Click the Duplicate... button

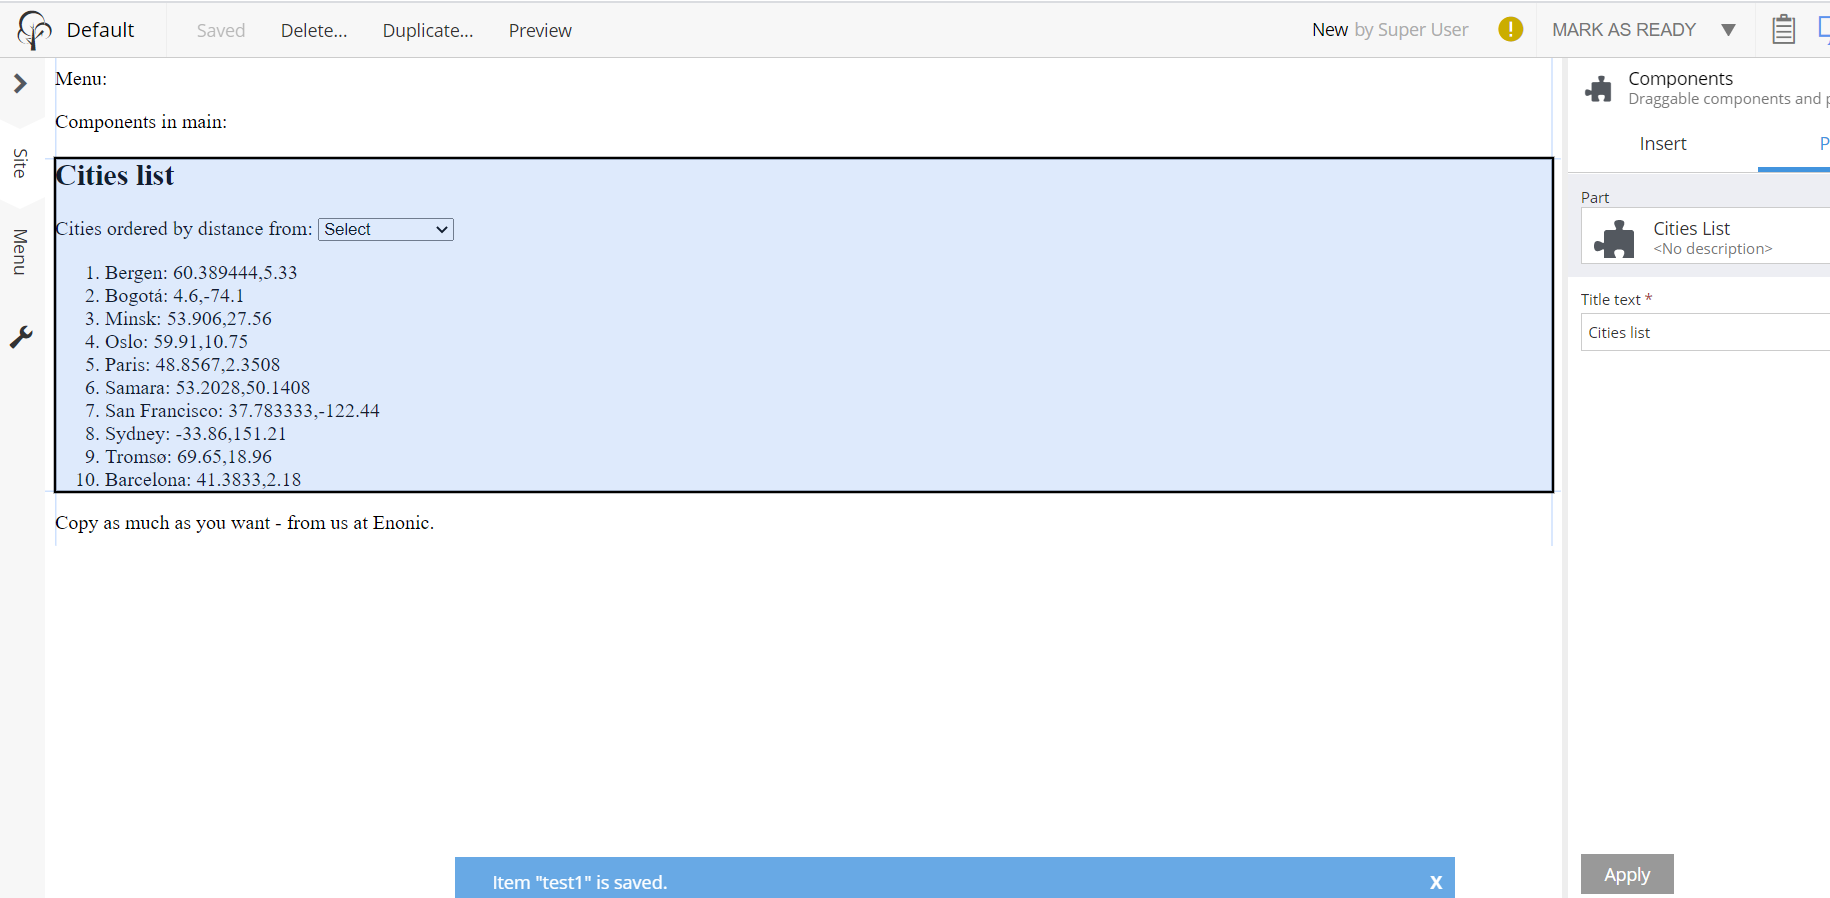(428, 31)
